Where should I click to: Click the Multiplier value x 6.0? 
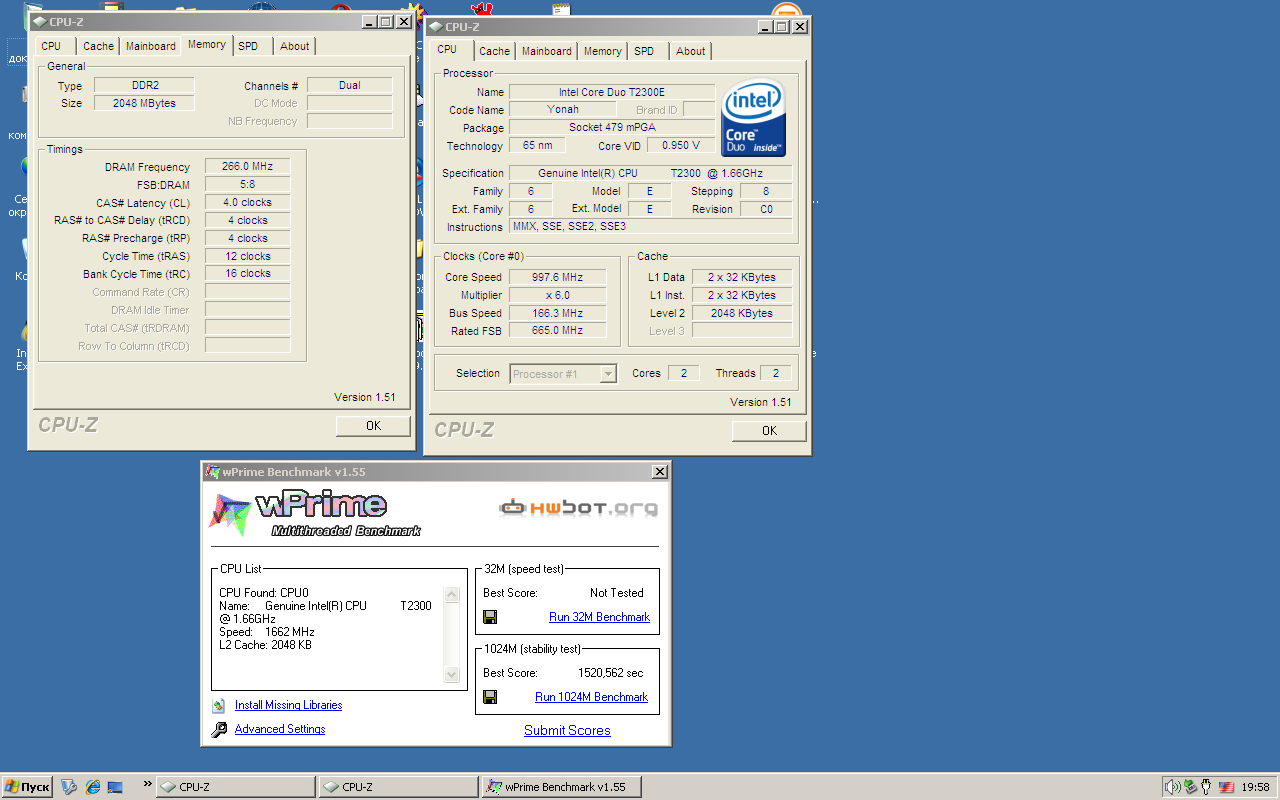pyautogui.click(x=558, y=295)
